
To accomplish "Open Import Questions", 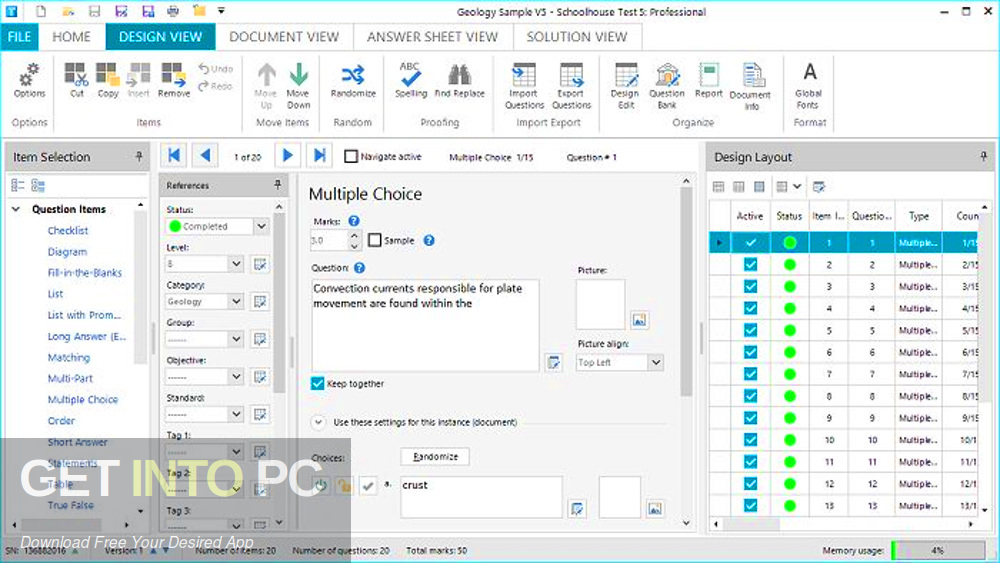I will [524, 86].
